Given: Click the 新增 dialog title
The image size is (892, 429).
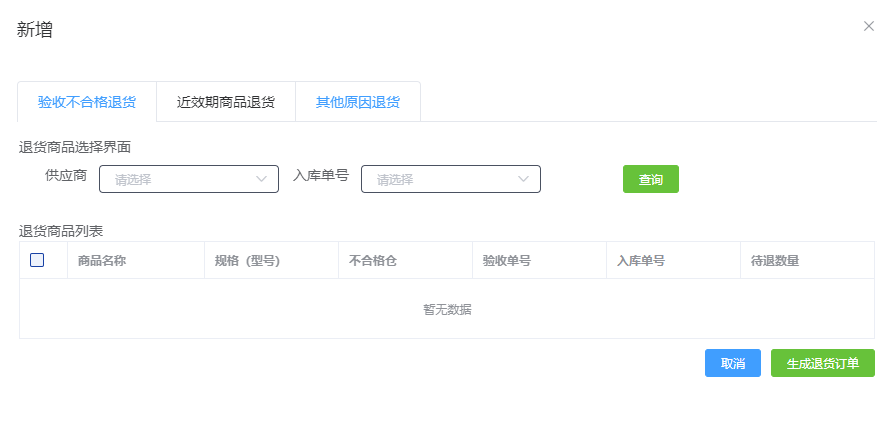Looking at the screenshot, I should tap(35, 30).
